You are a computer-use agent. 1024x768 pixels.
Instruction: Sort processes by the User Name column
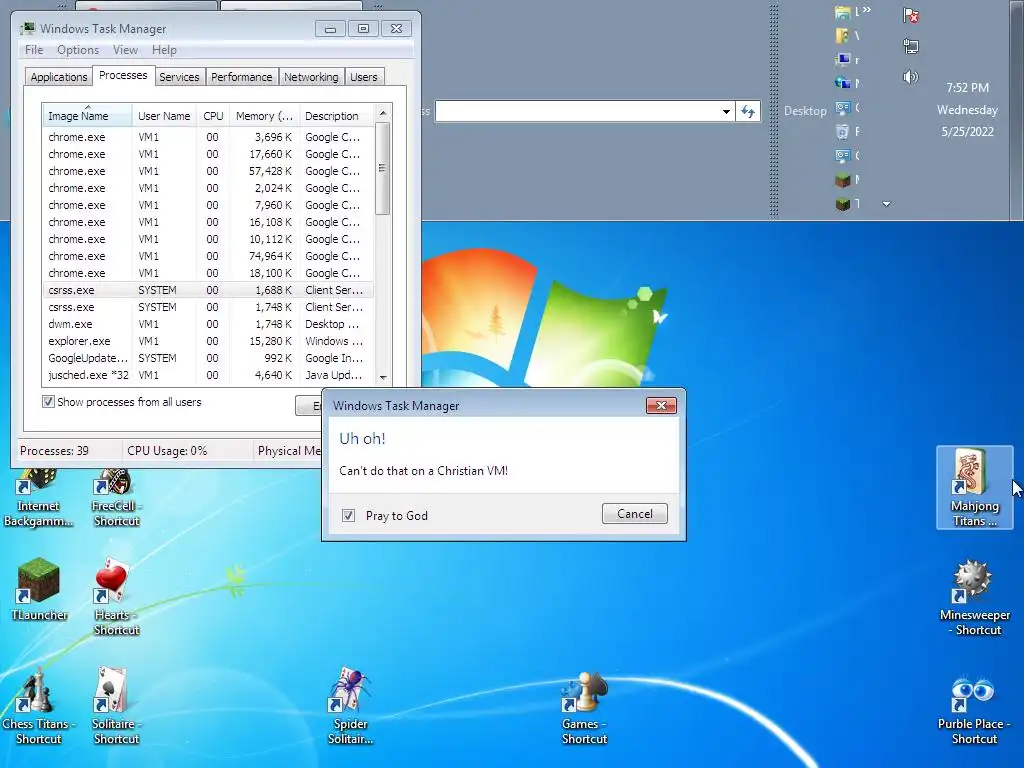pyautogui.click(x=164, y=116)
